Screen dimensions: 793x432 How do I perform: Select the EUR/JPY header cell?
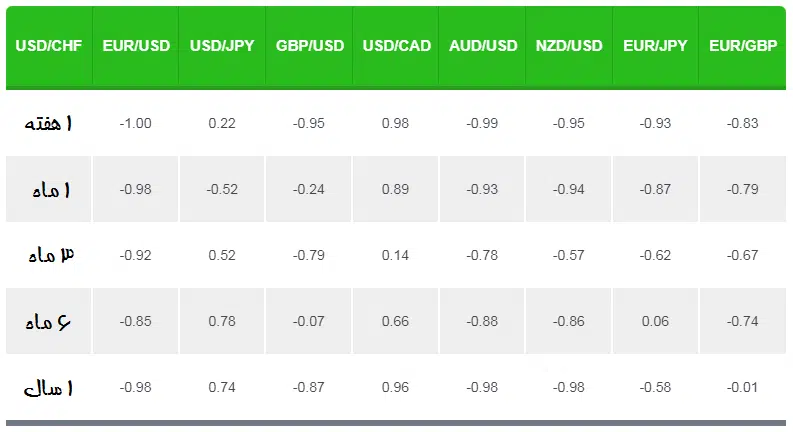[x=655, y=46]
